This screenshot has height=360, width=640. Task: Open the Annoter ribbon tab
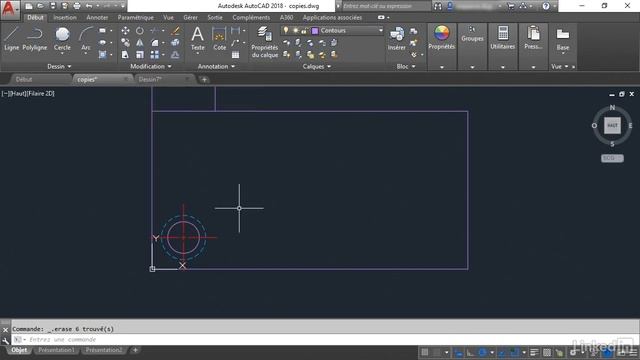tap(97, 18)
